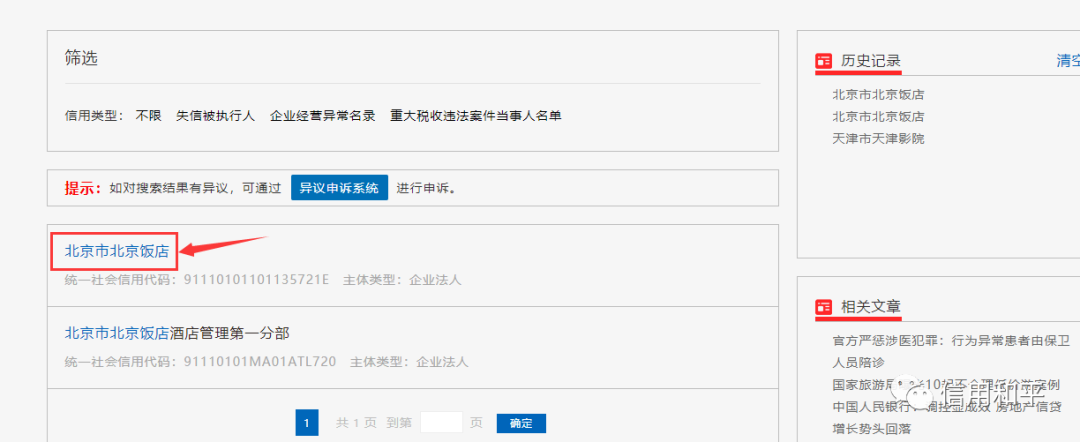Screen dimensions: 1080x442
Task: Open the 中国人民银行 related article
Action: [947, 417]
